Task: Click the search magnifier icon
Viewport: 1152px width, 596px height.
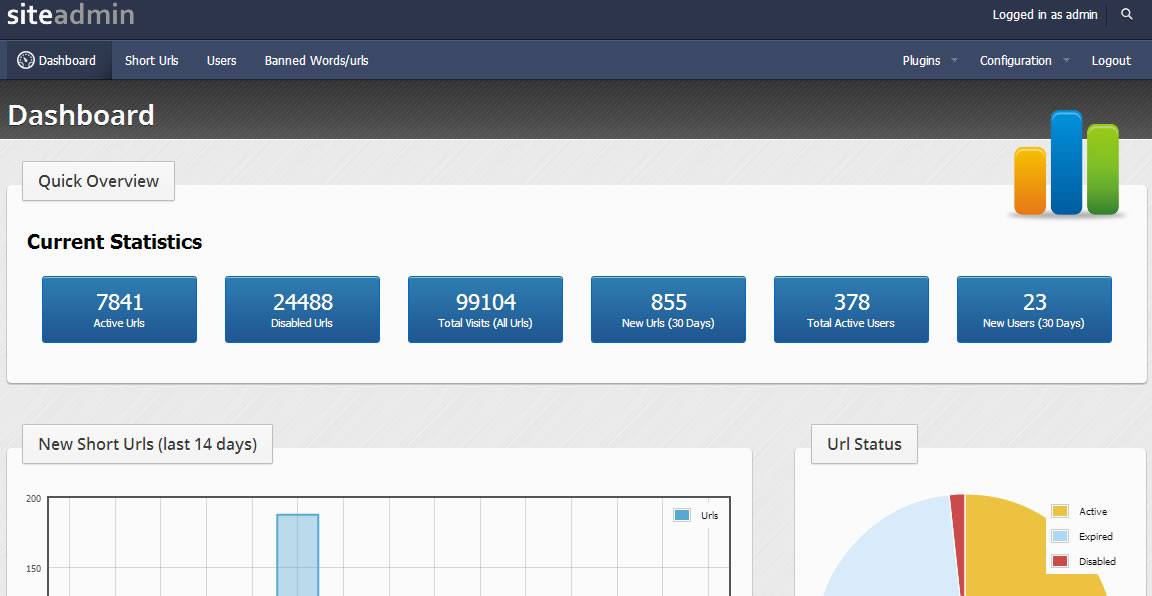Action: pos(1127,15)
